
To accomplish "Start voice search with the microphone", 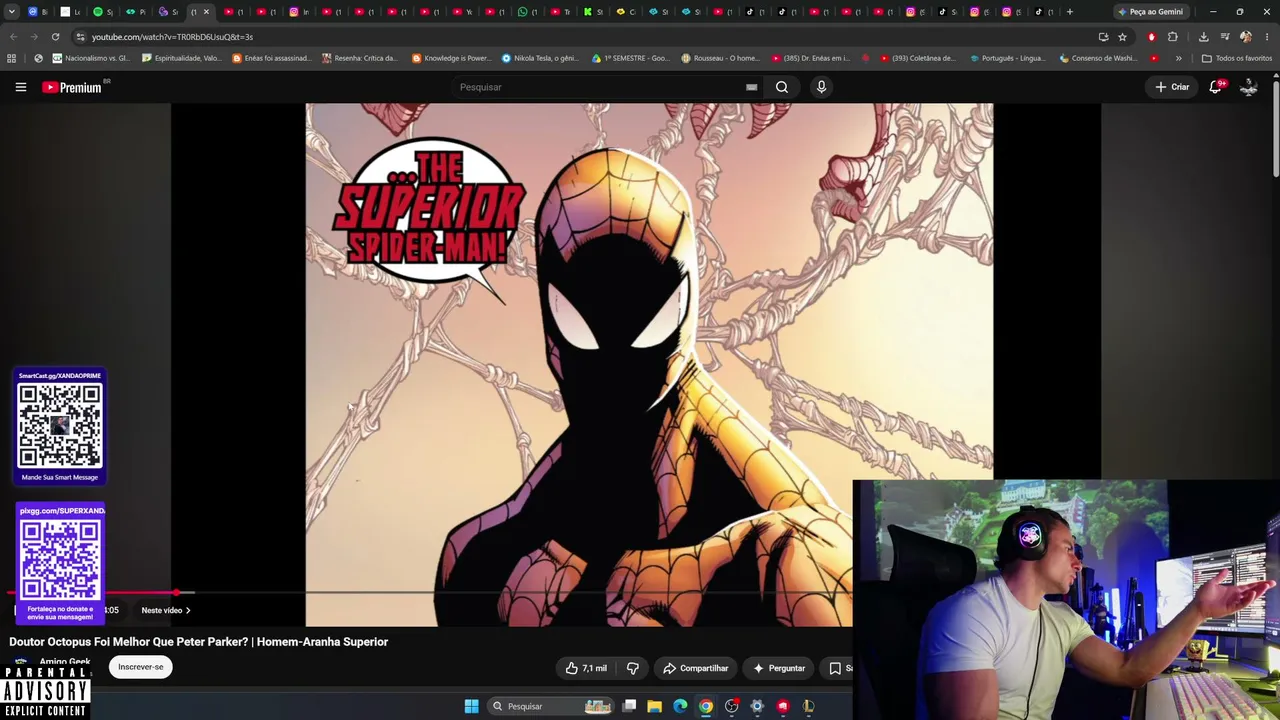I will [x=821, y=87].
